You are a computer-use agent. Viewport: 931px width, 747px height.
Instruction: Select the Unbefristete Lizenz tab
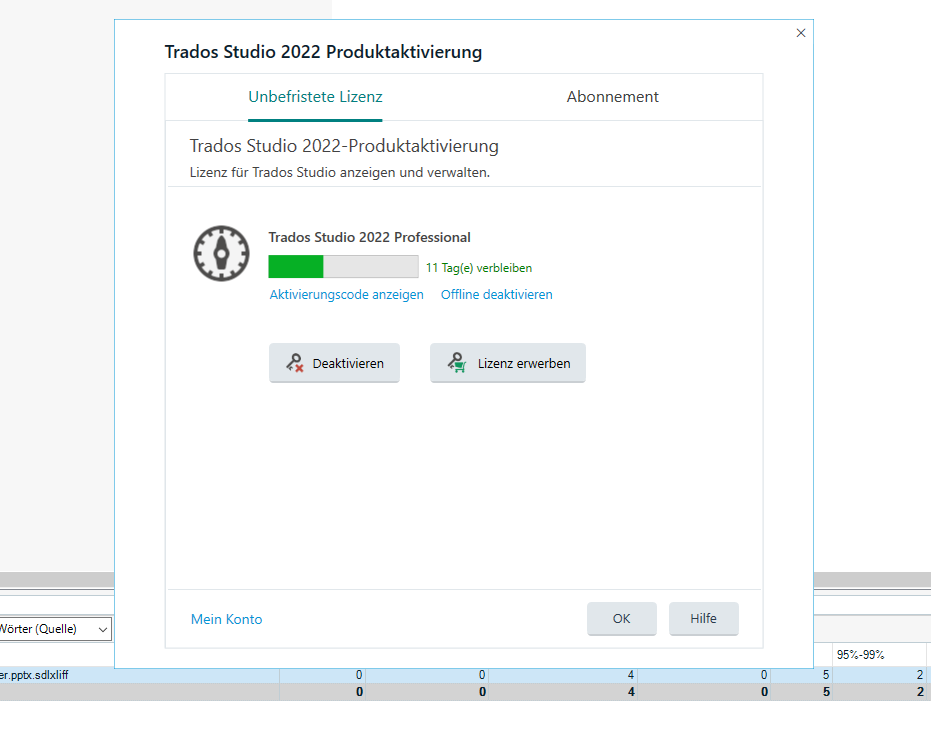(x=315, y=97)
